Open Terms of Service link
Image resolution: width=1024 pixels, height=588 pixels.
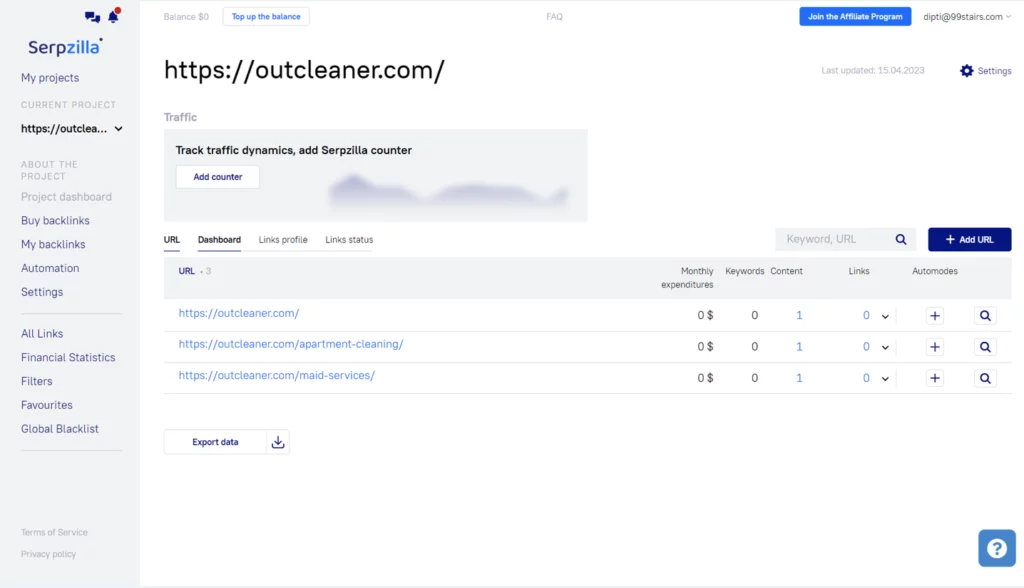pos(54,532)
